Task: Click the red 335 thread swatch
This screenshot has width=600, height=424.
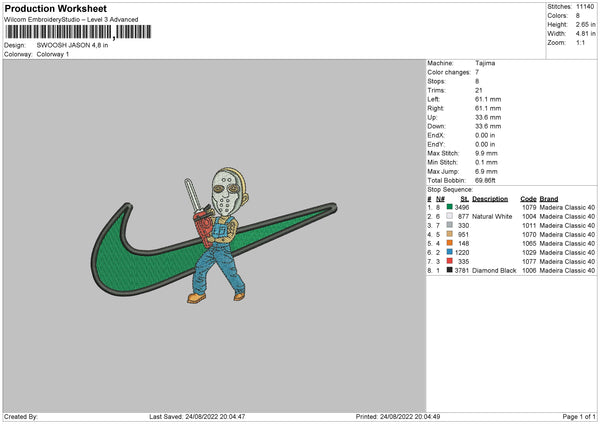Action: pos(450,260)
